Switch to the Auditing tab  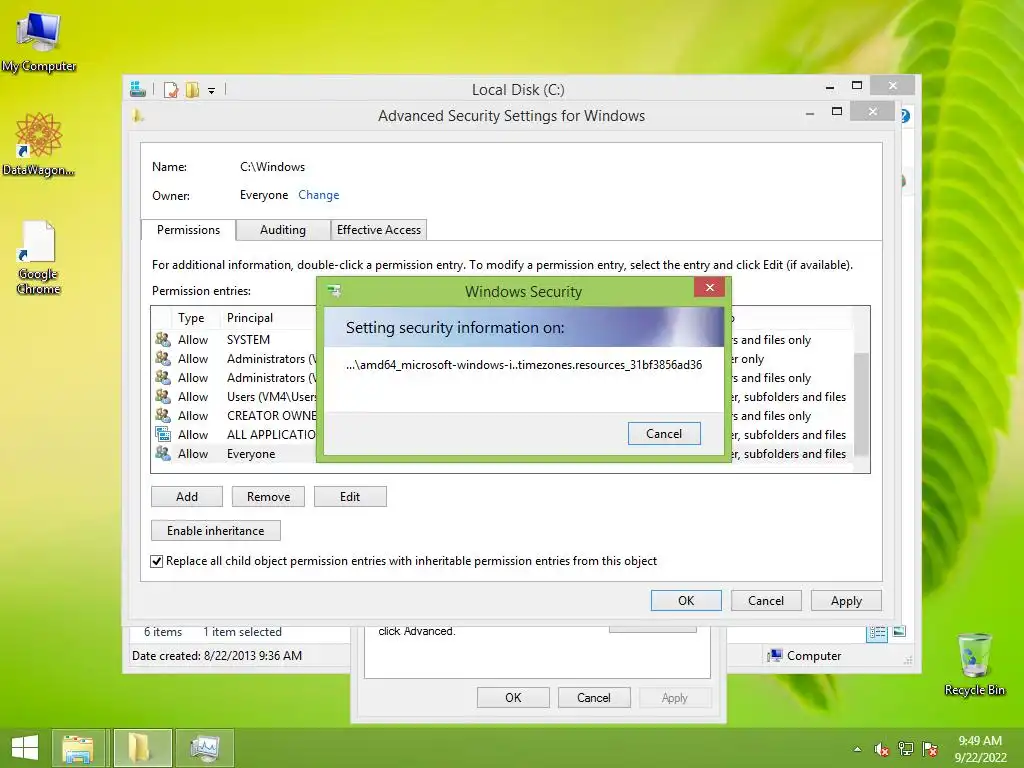click(283, 230)
